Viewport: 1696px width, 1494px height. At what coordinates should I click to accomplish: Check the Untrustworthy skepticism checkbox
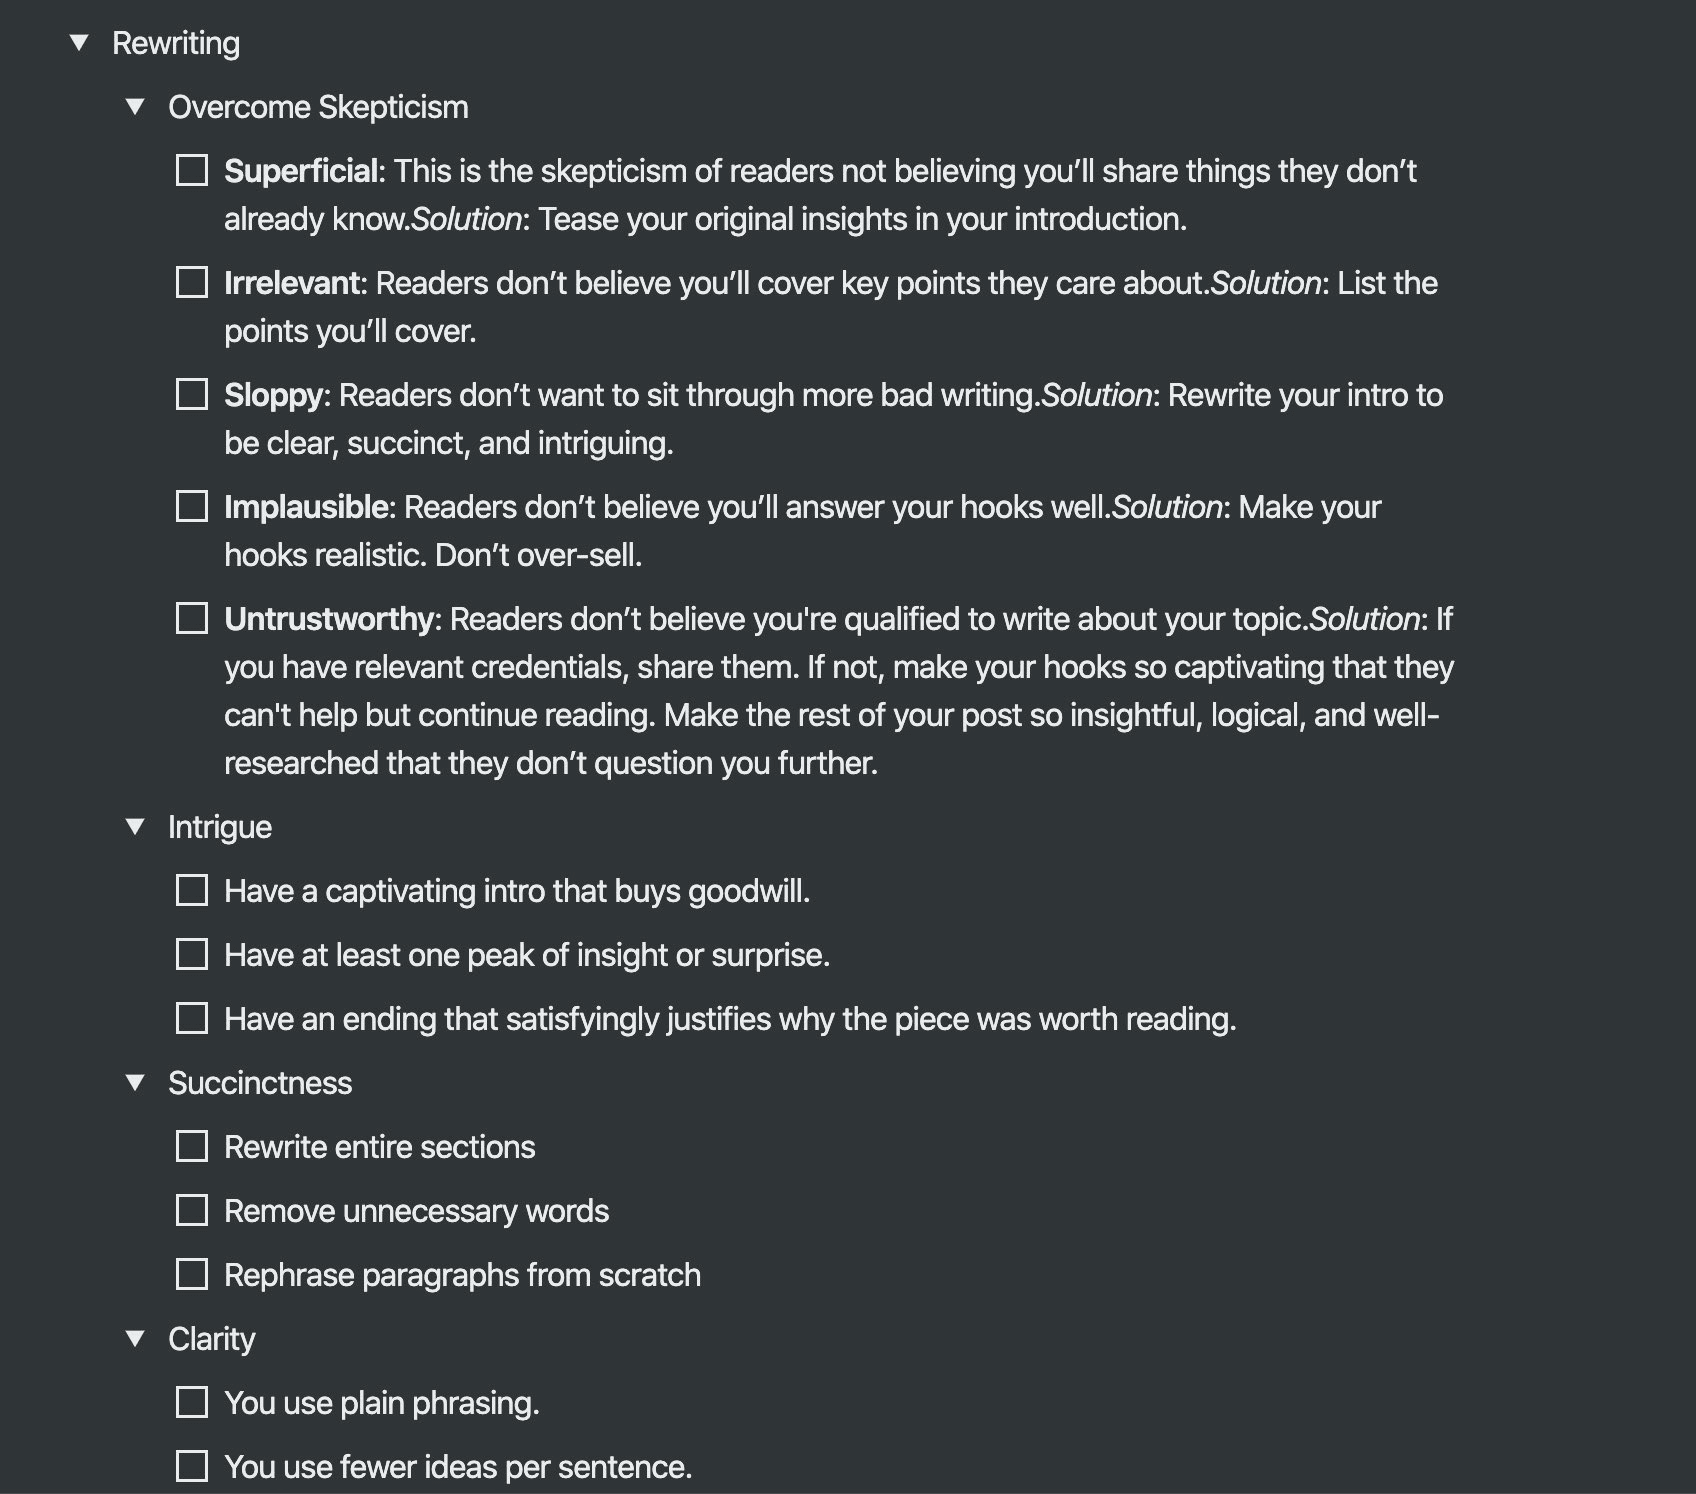(192, 619)
